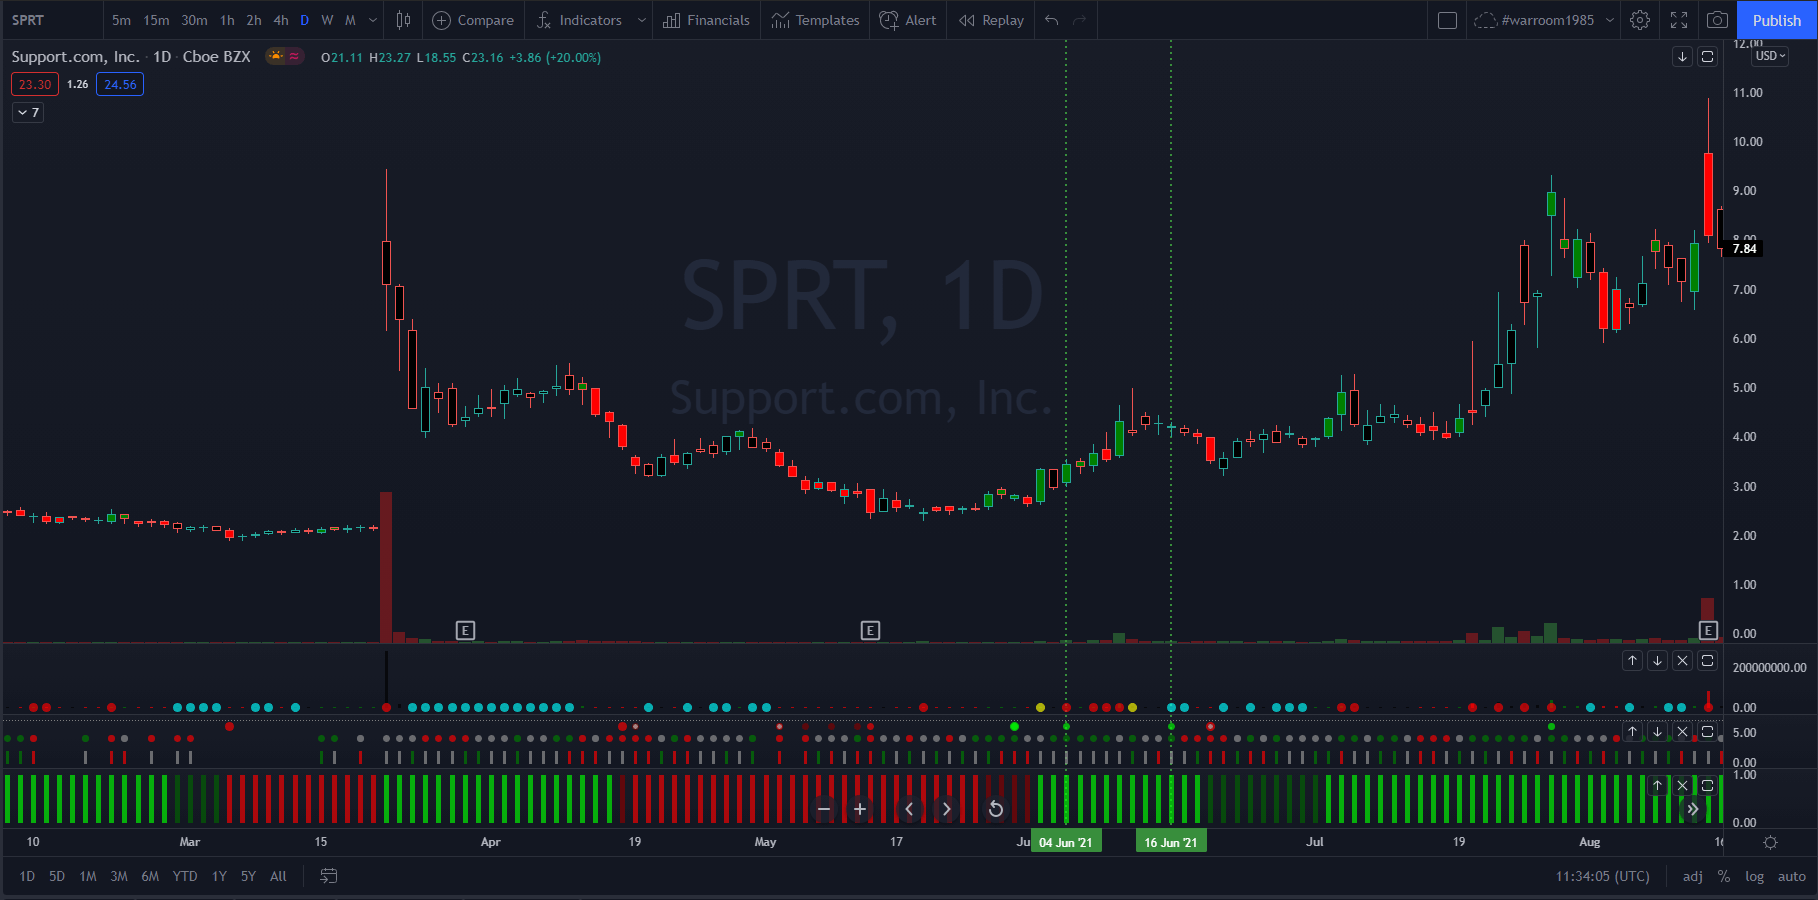Select the 4h timeframe
This screenshot has width=1818, height=900.
(281, 20)
